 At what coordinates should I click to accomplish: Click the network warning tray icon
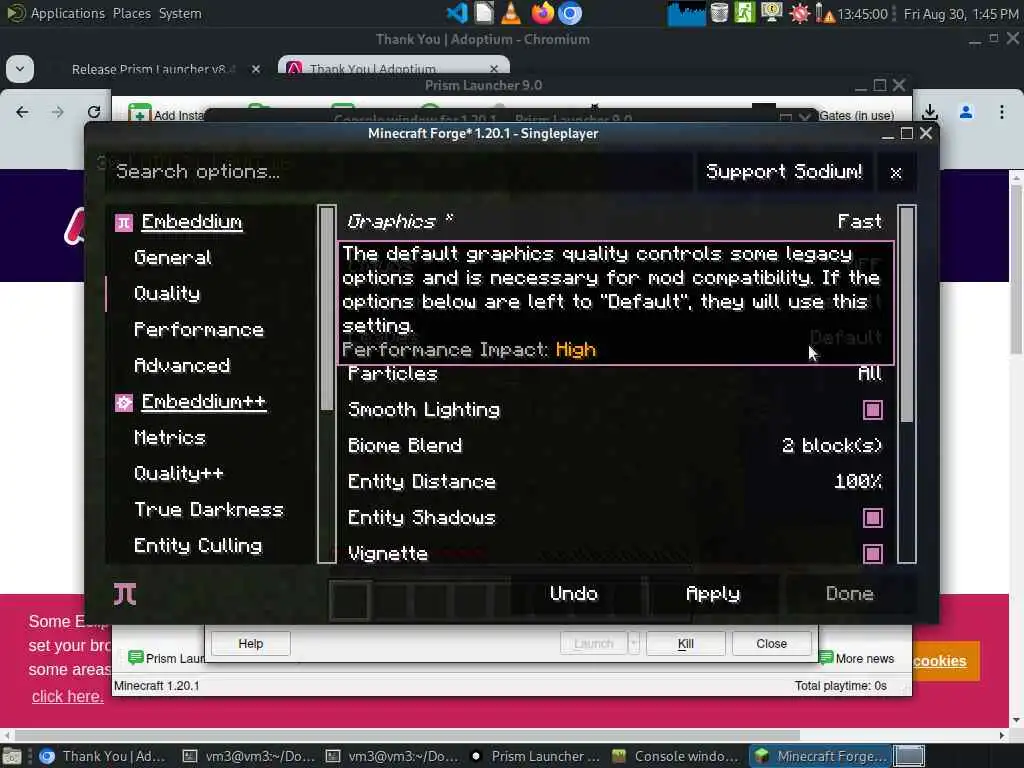(x=825, y=13)
